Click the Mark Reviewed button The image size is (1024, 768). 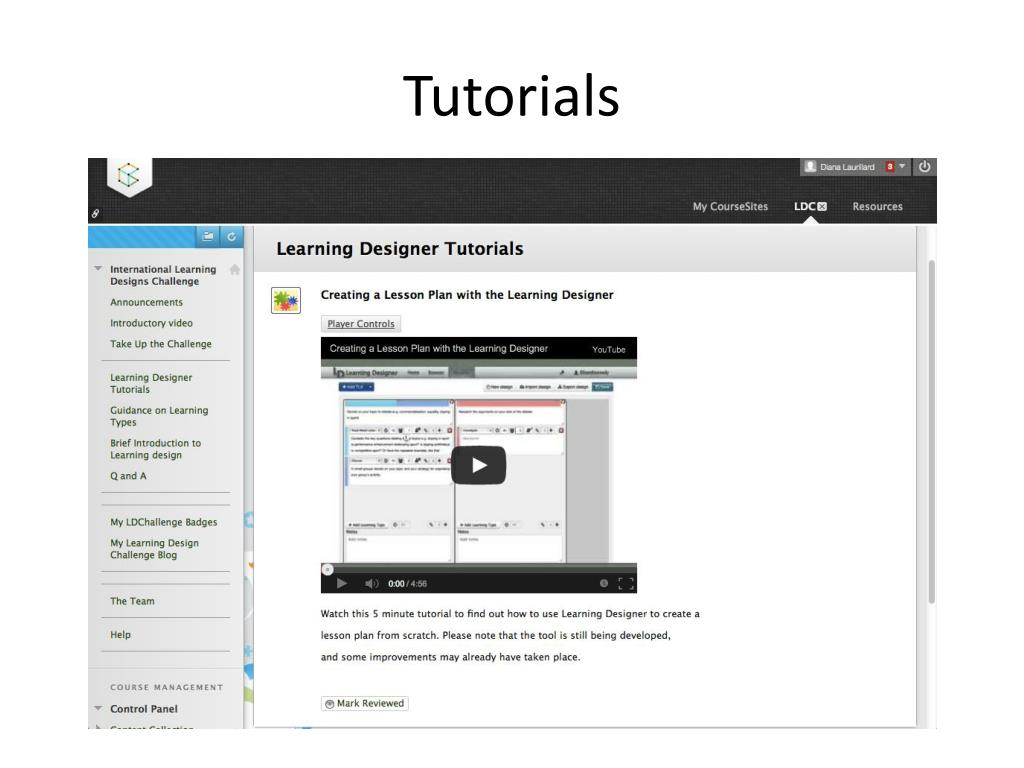pos(364,703)
